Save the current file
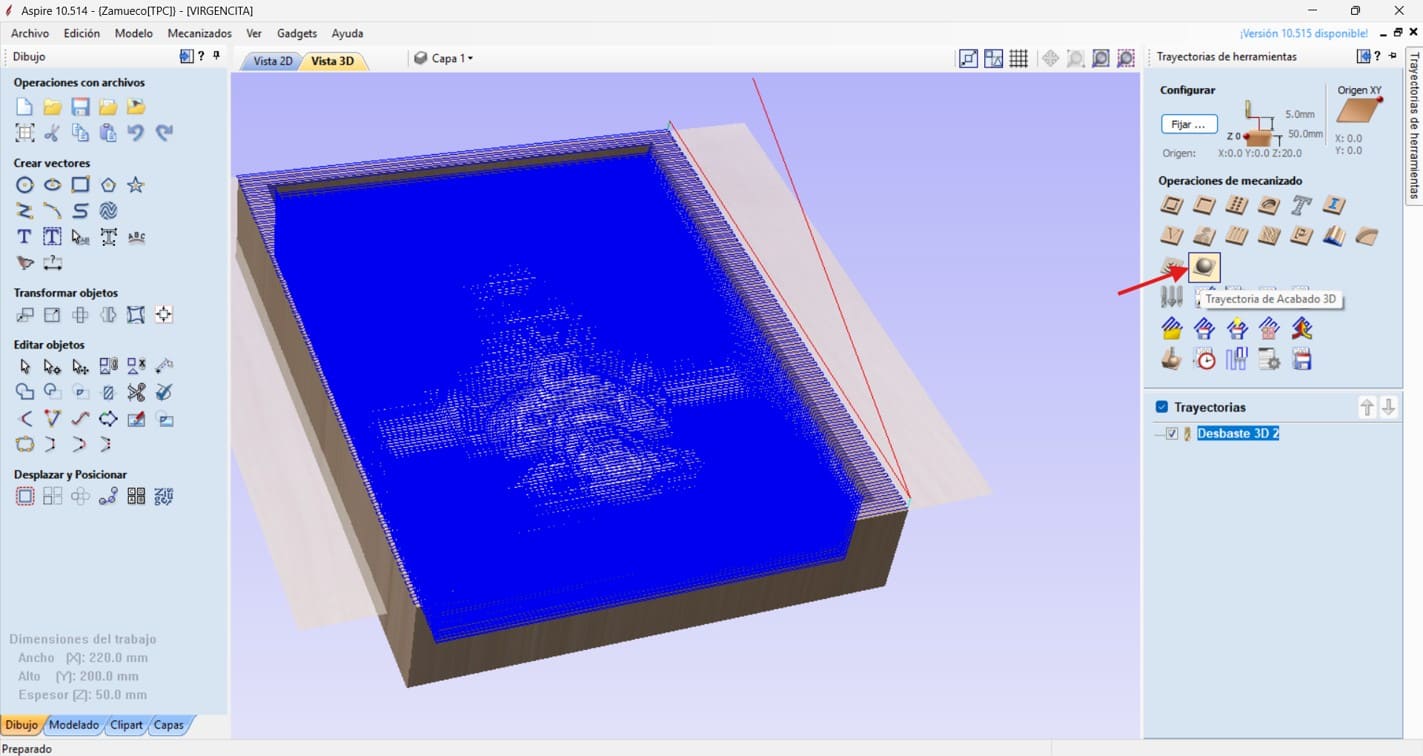The width and height of the screenshot is (1423, 756). [81, 107]
